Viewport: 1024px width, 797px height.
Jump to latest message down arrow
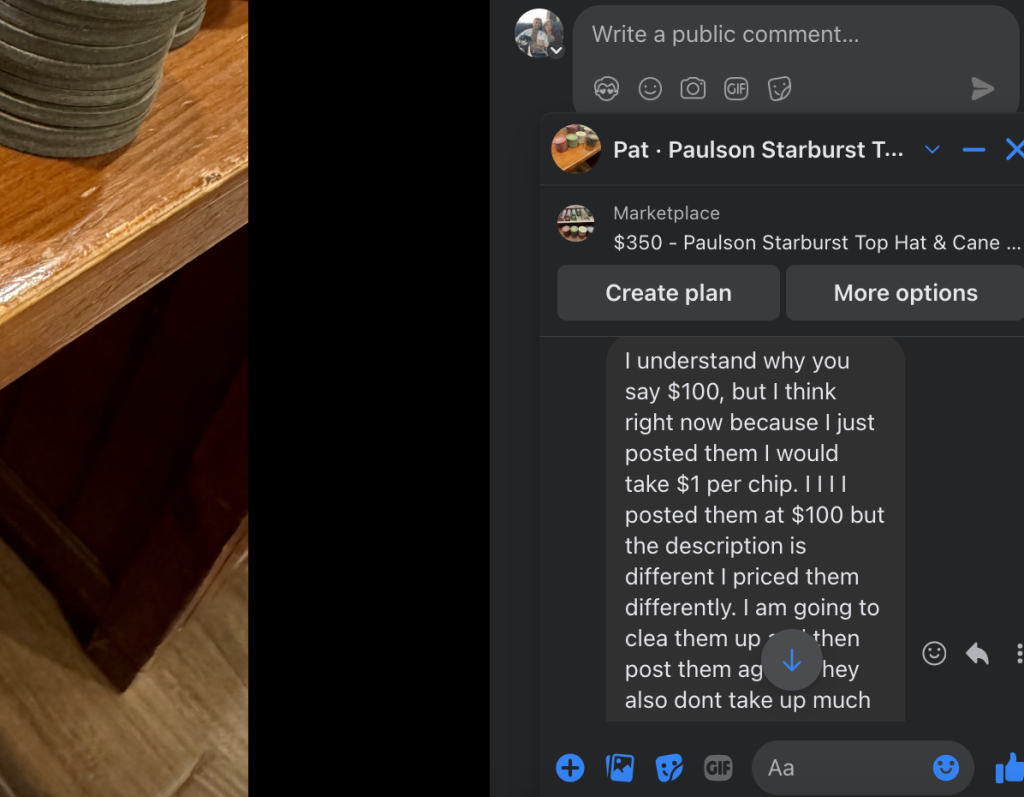[792, 660]
